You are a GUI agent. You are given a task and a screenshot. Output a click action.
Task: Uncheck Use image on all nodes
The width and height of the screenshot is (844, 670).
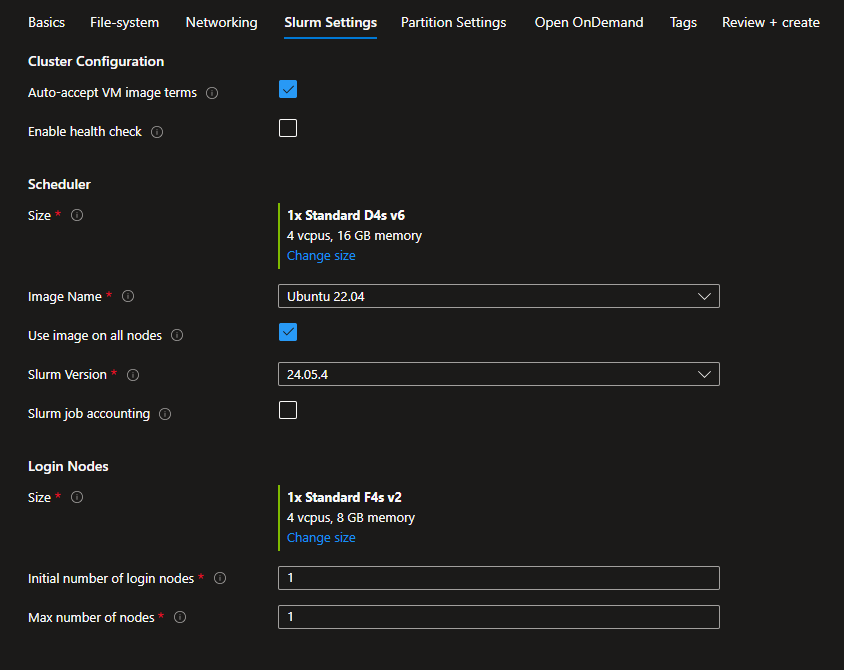(x=288, y=332)
